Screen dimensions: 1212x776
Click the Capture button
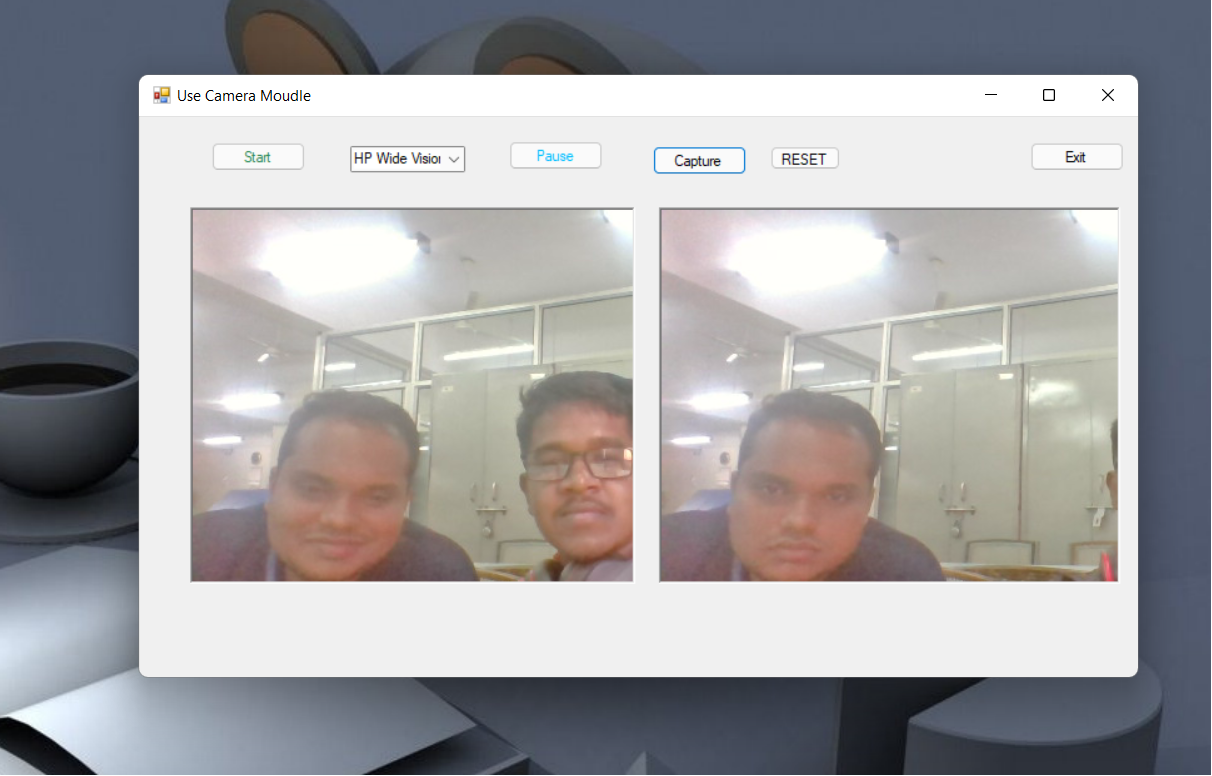click(699, 161)
